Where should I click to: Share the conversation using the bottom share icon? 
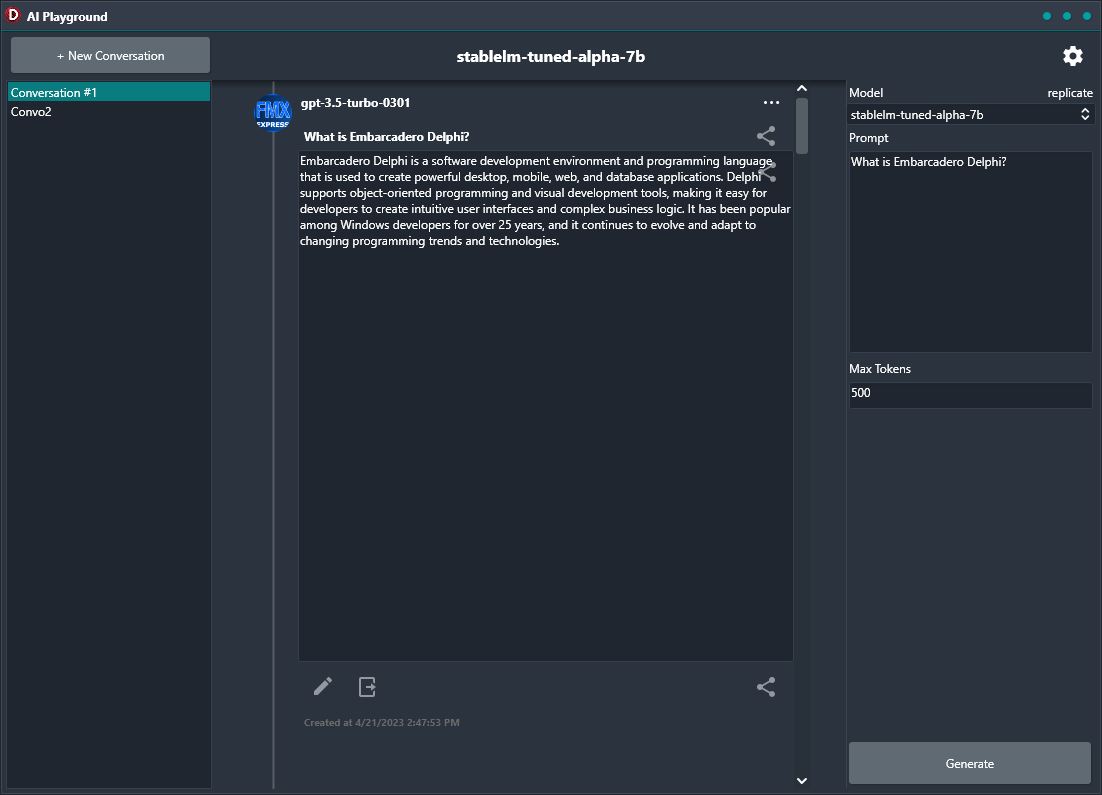pyautogui.click(x=766, y=687)
